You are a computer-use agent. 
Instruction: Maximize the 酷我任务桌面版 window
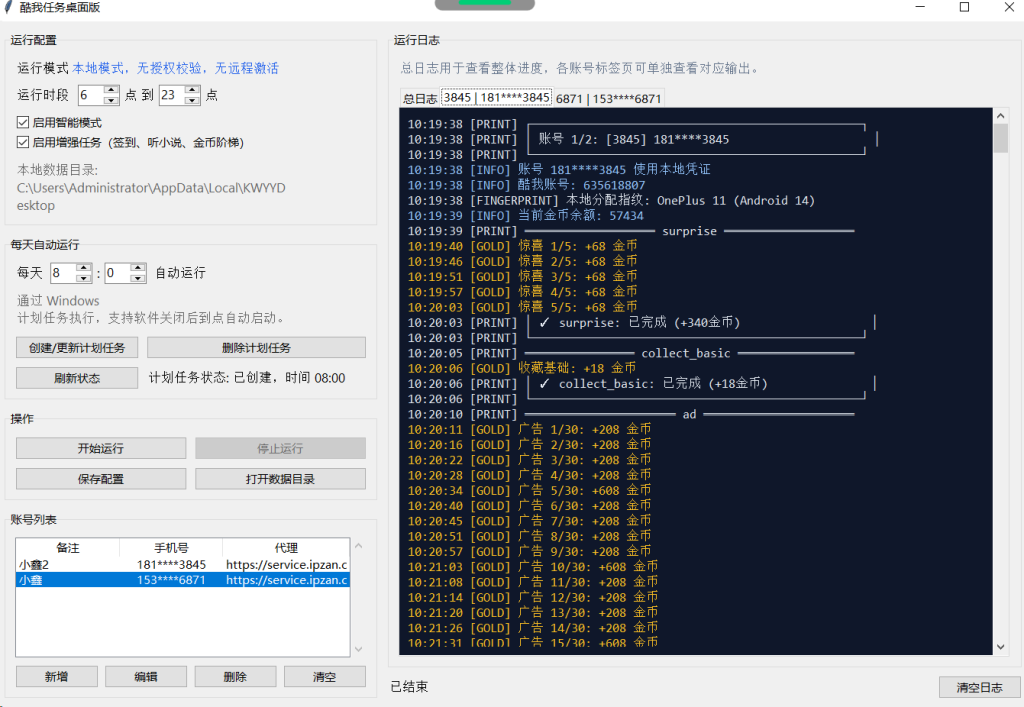964,8
